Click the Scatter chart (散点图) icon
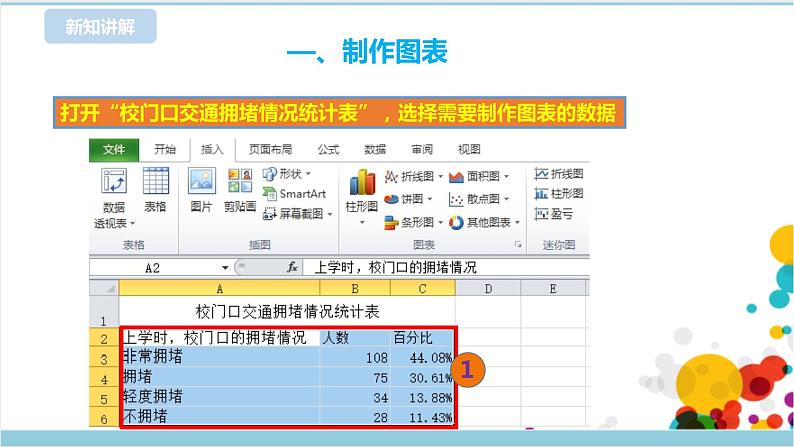The width and height of the screenshot is (794, 447). [x=456, y=199]
